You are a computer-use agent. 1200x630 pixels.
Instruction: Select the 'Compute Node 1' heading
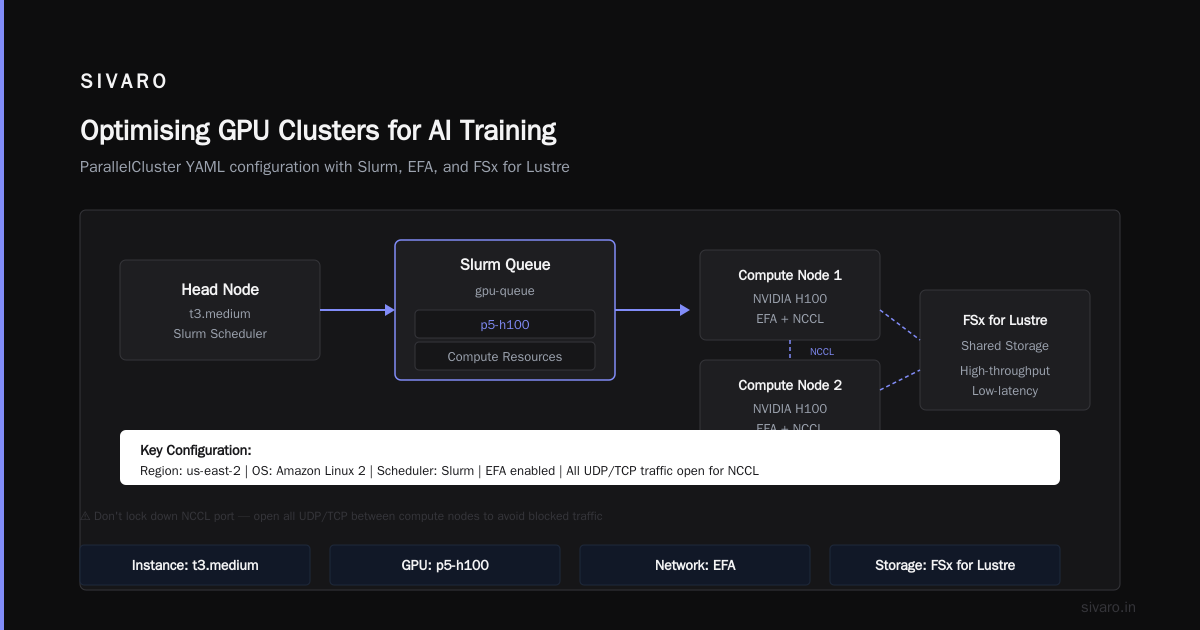790,275
